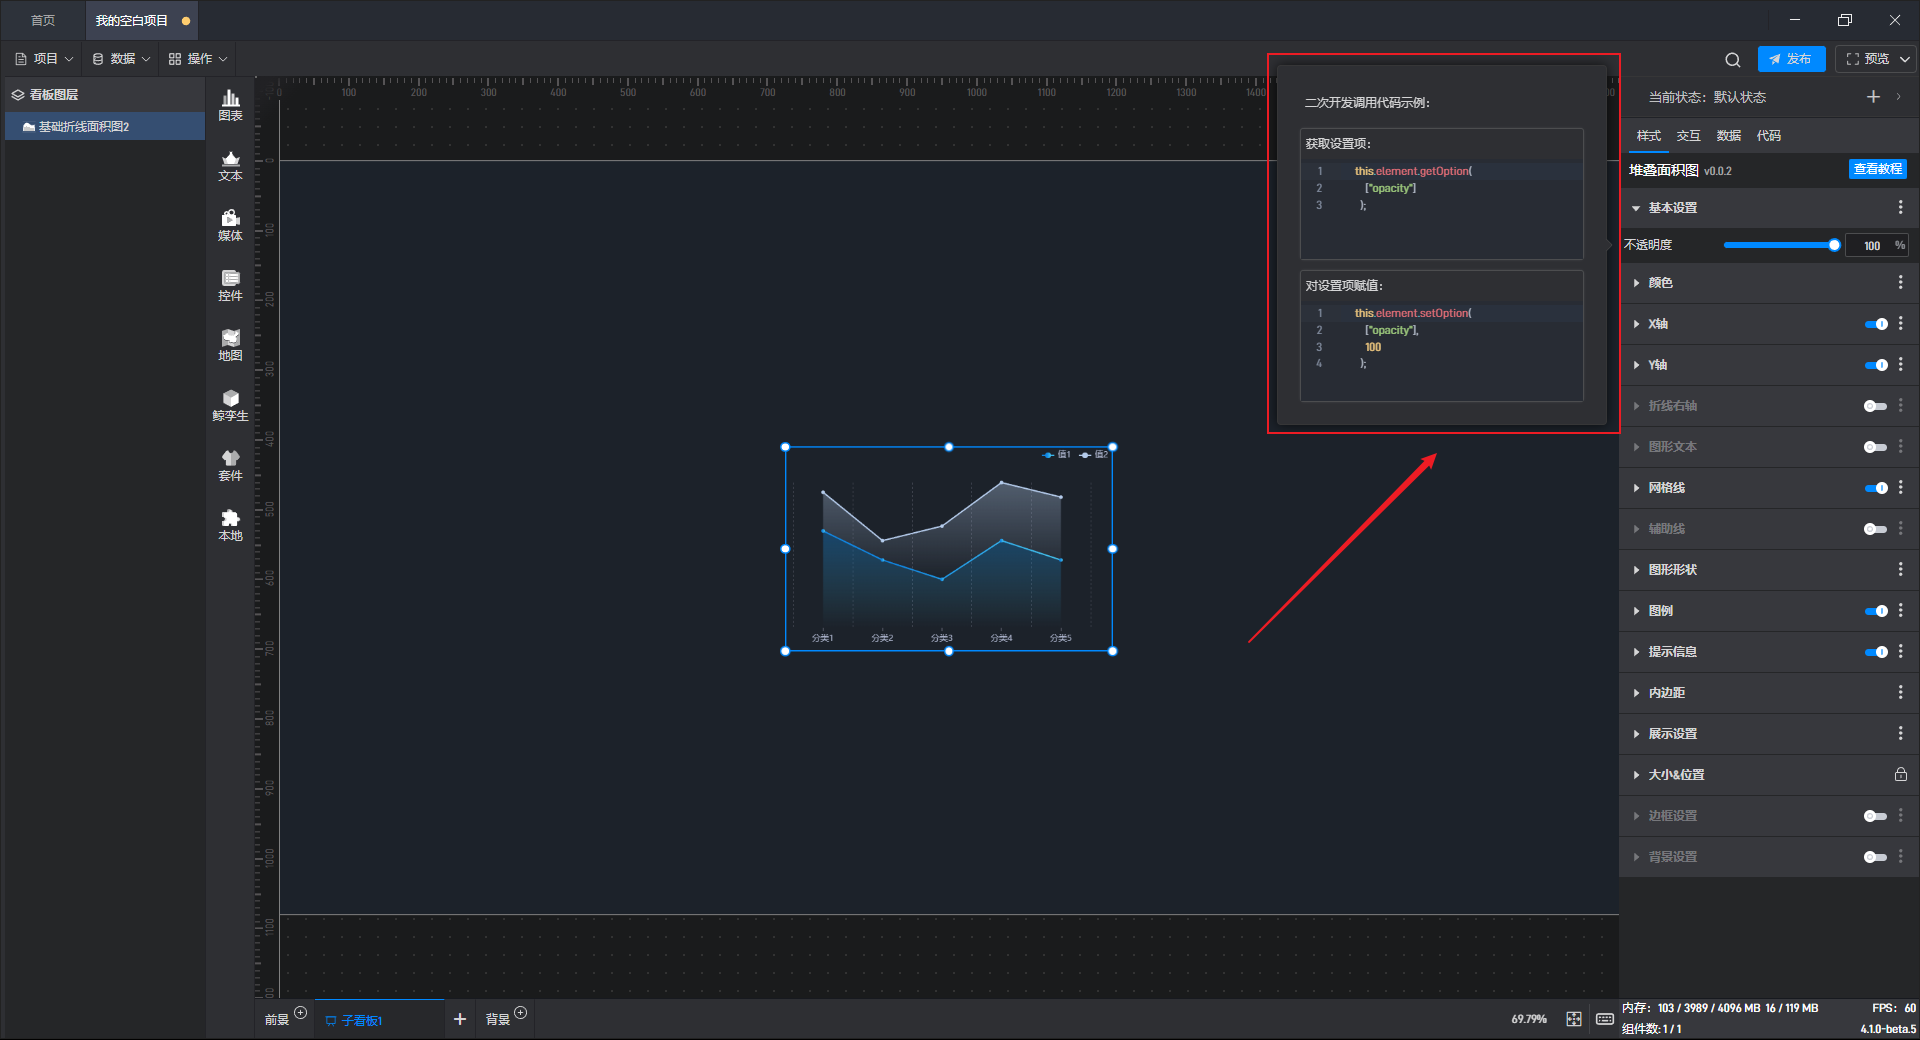
Task: Open the 预览 dropdown arrow
Action: click(1905, 59)
